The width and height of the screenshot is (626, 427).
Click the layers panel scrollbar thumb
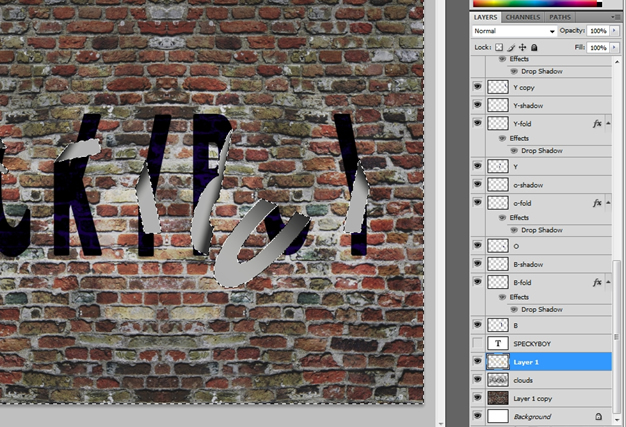pos(617,337)
